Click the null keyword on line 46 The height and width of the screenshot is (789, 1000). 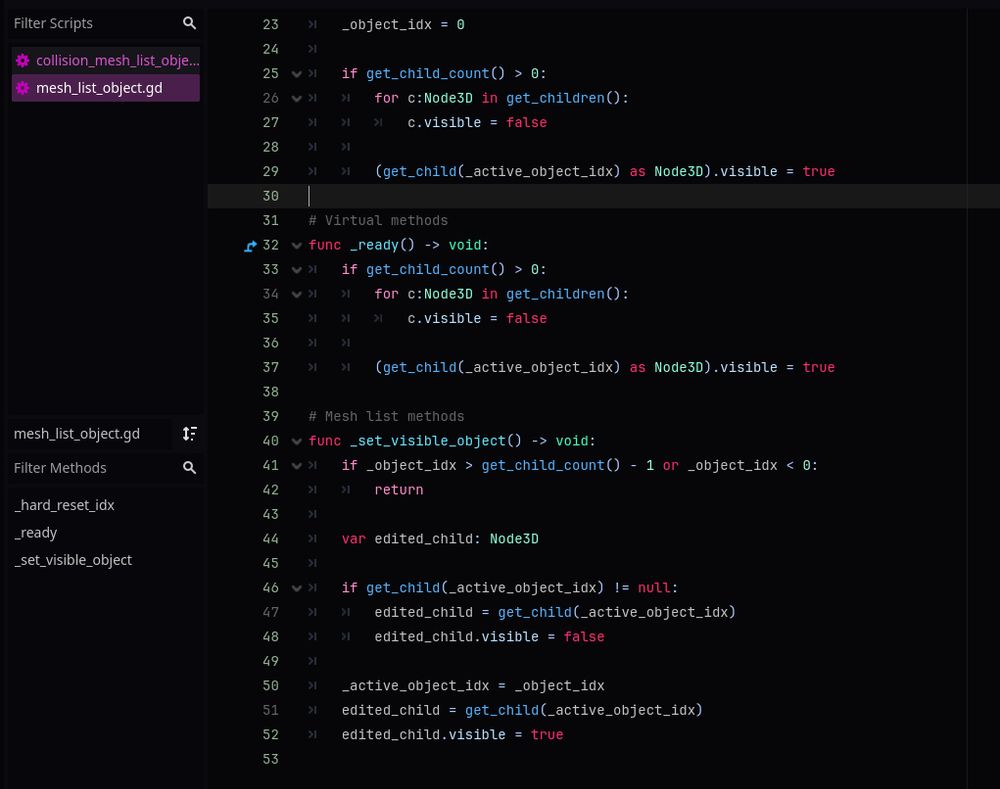(654, 587)
